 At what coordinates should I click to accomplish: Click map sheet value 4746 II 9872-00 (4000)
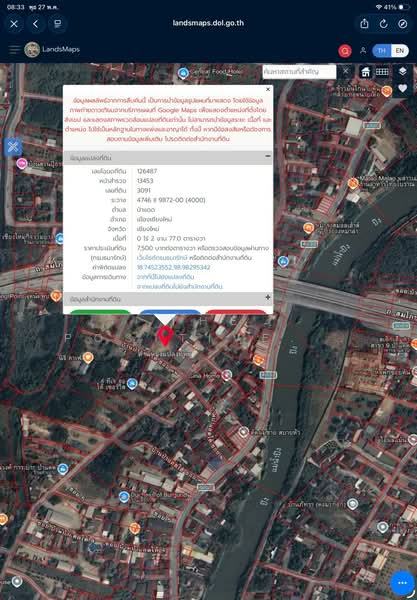(x=171, y=200)
